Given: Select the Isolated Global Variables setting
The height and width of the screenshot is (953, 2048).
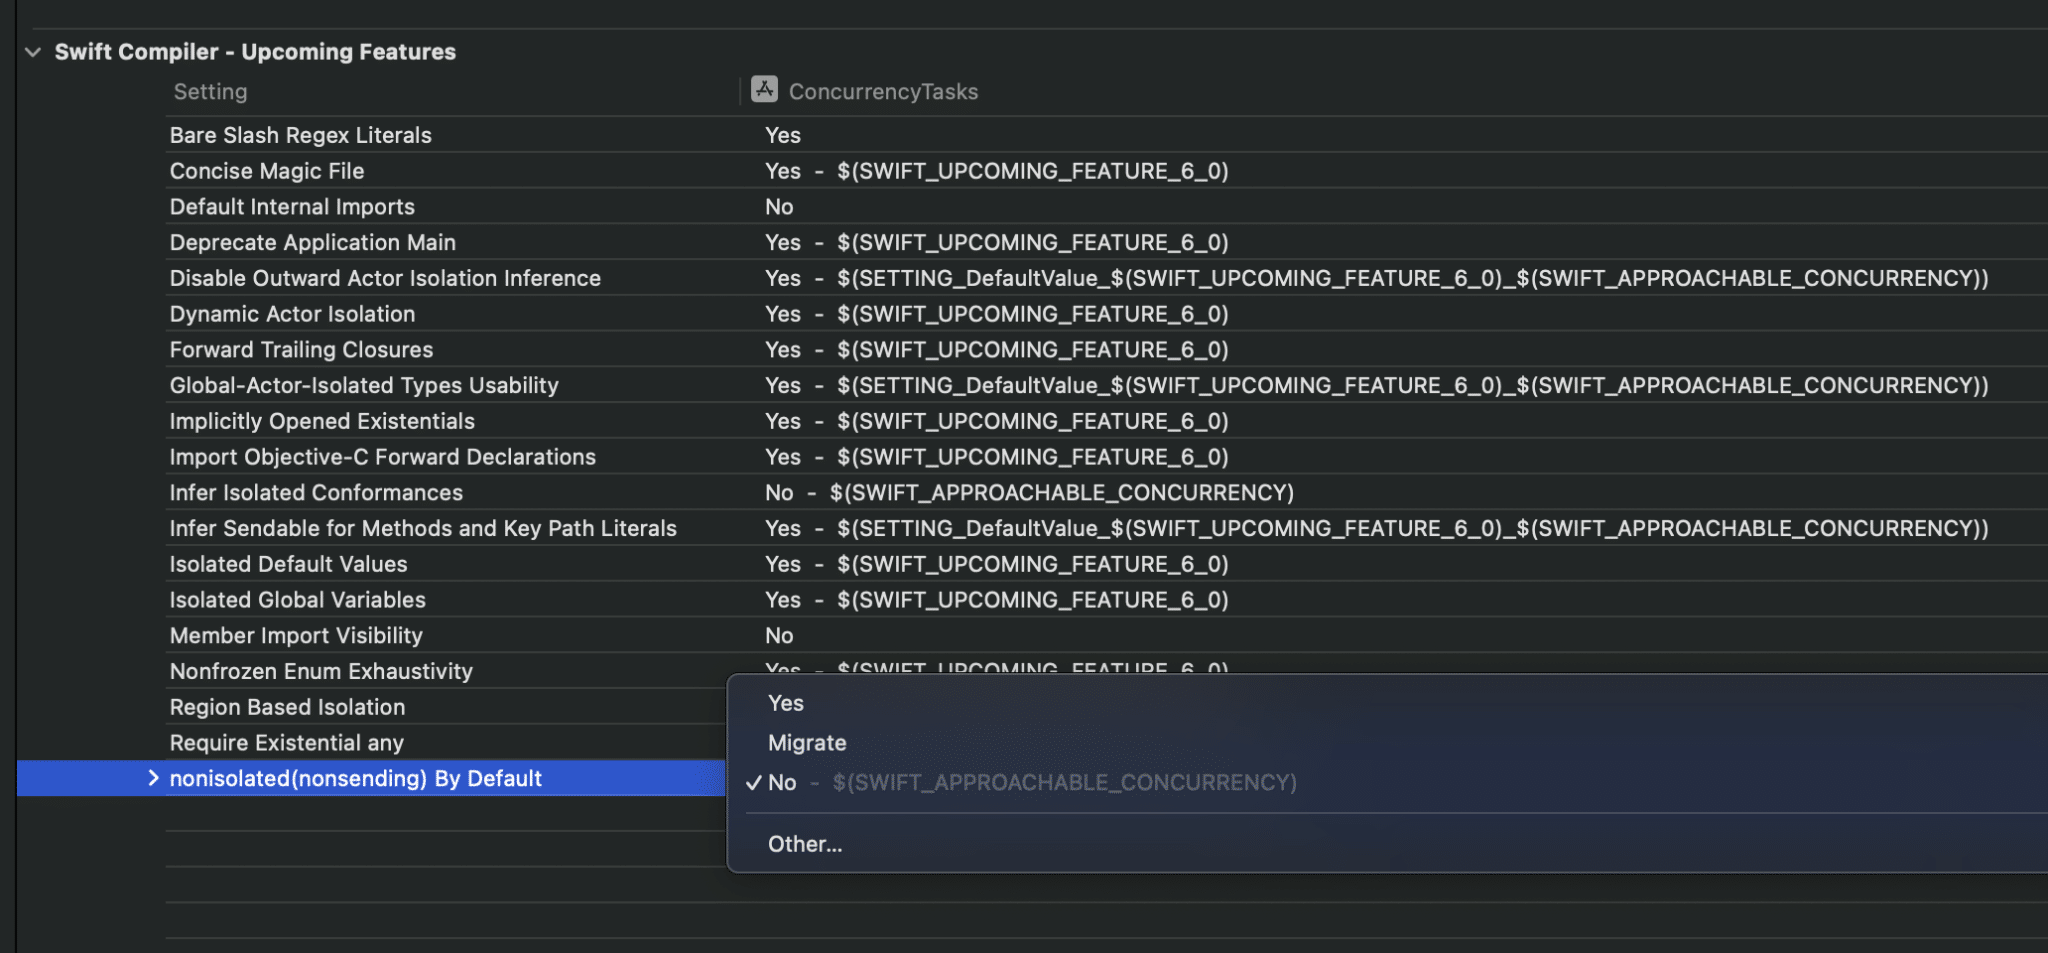Looking at the screenshot, I should 297,600.
